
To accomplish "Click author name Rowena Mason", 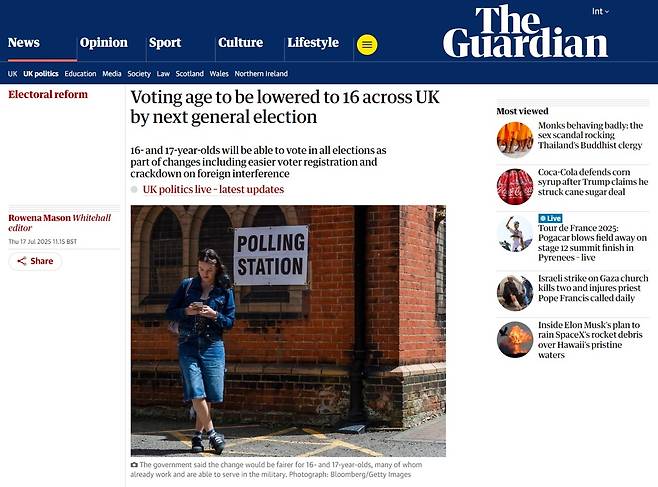I will [x=39, y=217].
